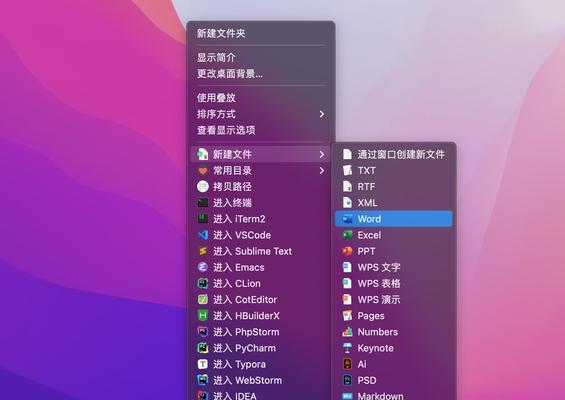Click the PSD Photoshop icon
This screenshot has width=565, height=400.
347,380
